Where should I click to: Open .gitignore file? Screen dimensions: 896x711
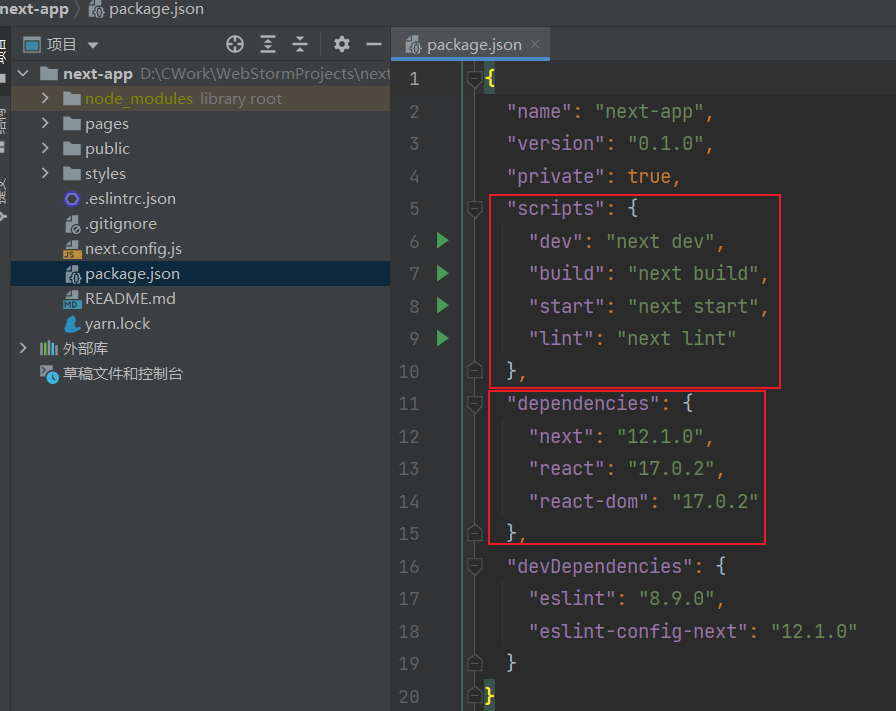[x=121, y=224]
